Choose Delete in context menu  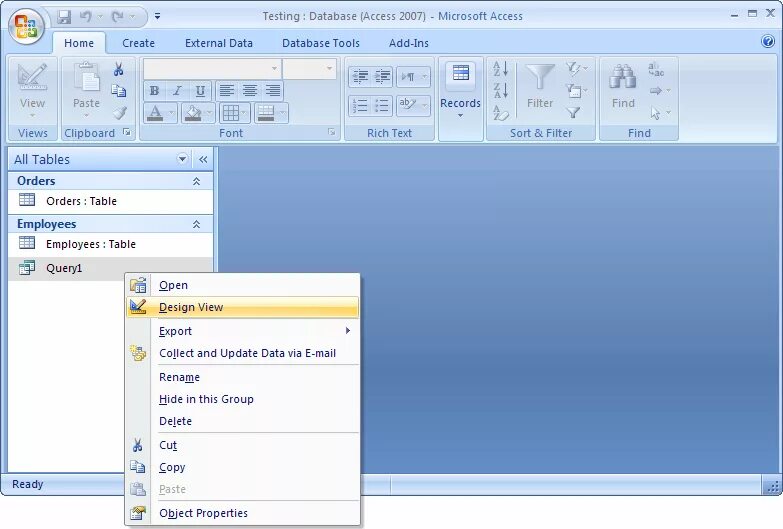point(243,421)
